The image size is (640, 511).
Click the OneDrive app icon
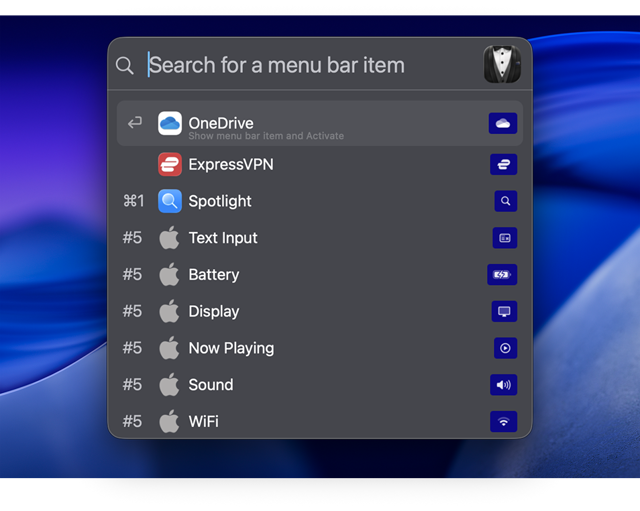[x=170, y=123]
